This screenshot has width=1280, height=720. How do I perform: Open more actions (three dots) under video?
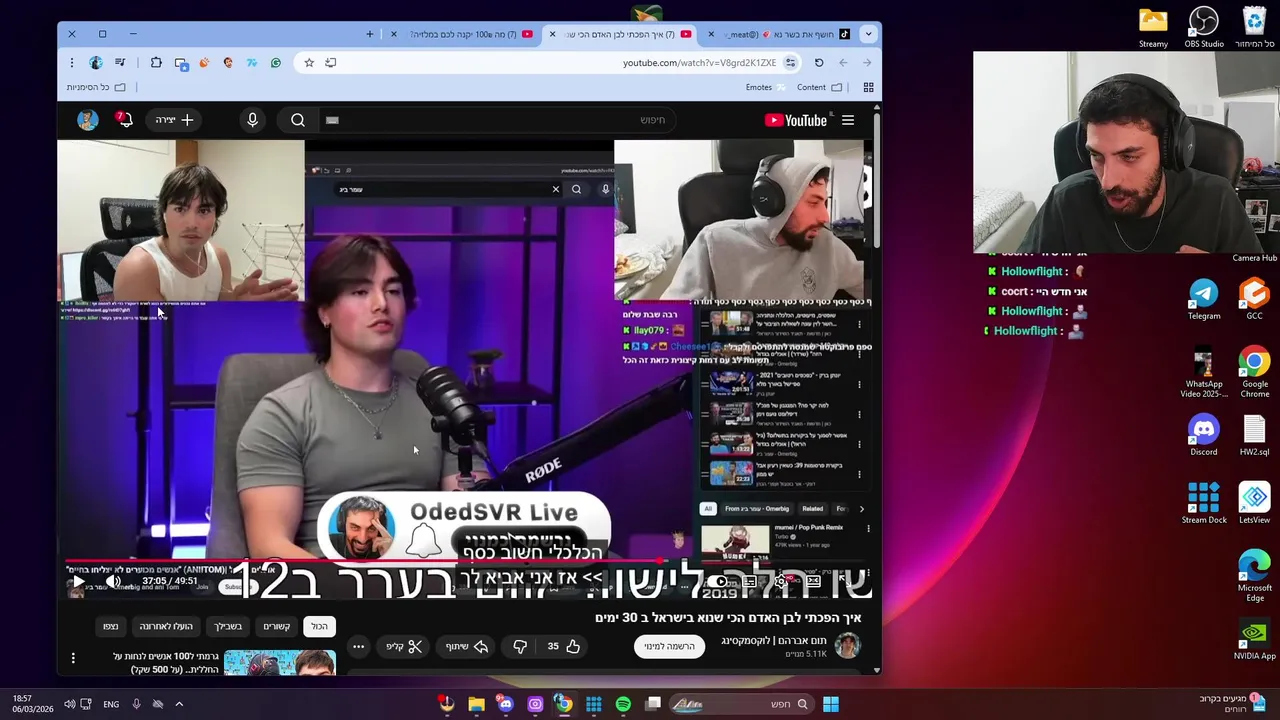(x=358, y=646)
